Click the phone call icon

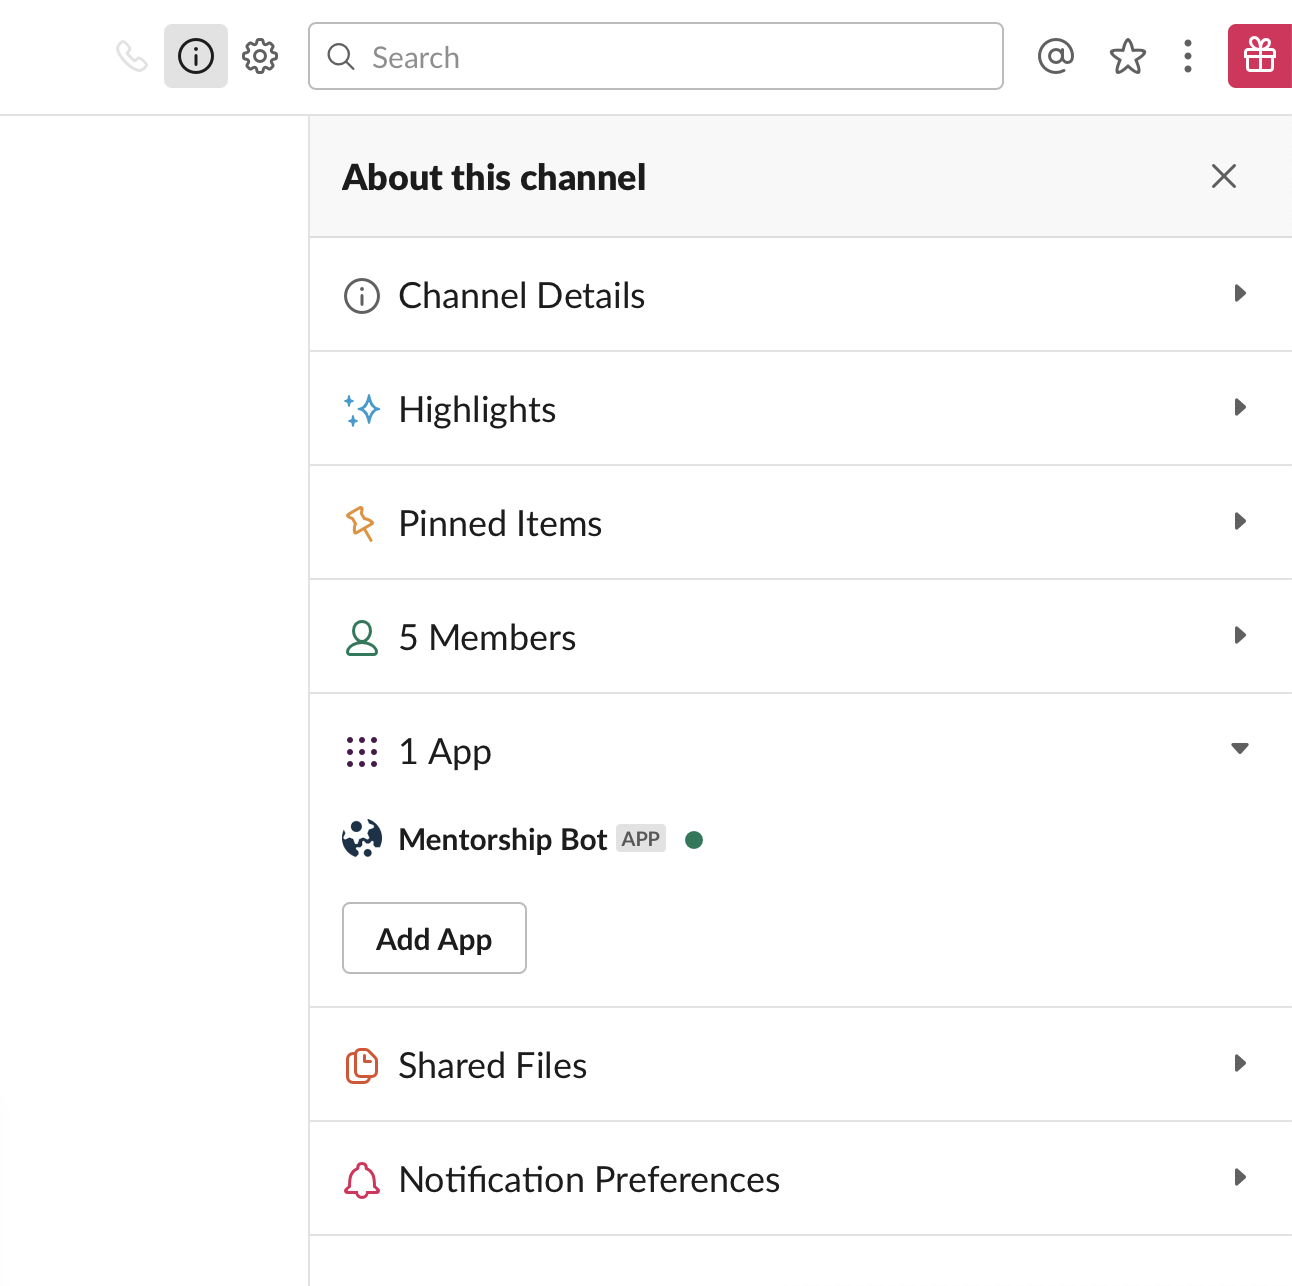click(131, 56)
